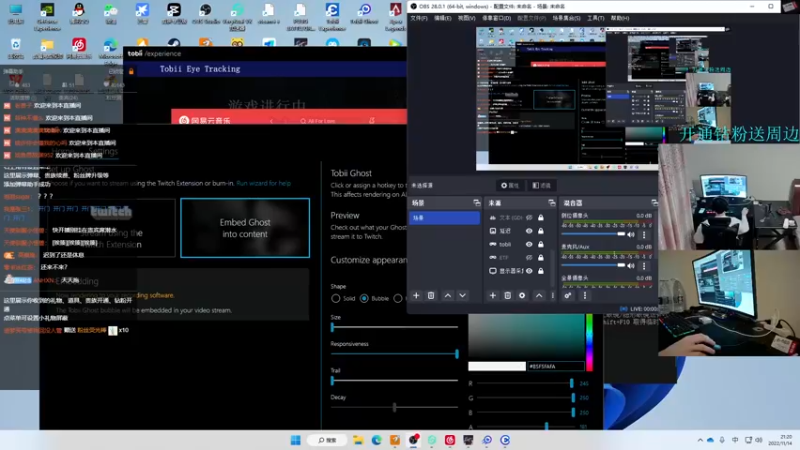
Task: Move the selected source up
Action: click(x=539, y=295)
